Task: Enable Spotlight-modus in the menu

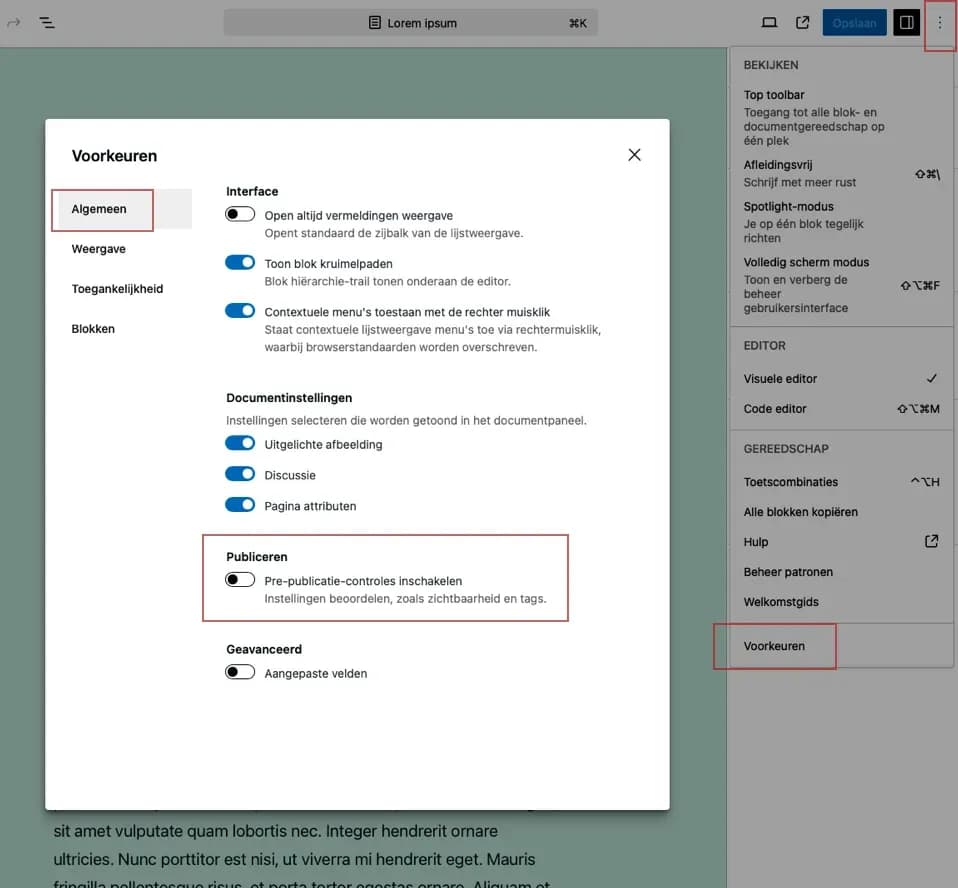Action: [841, 222]
